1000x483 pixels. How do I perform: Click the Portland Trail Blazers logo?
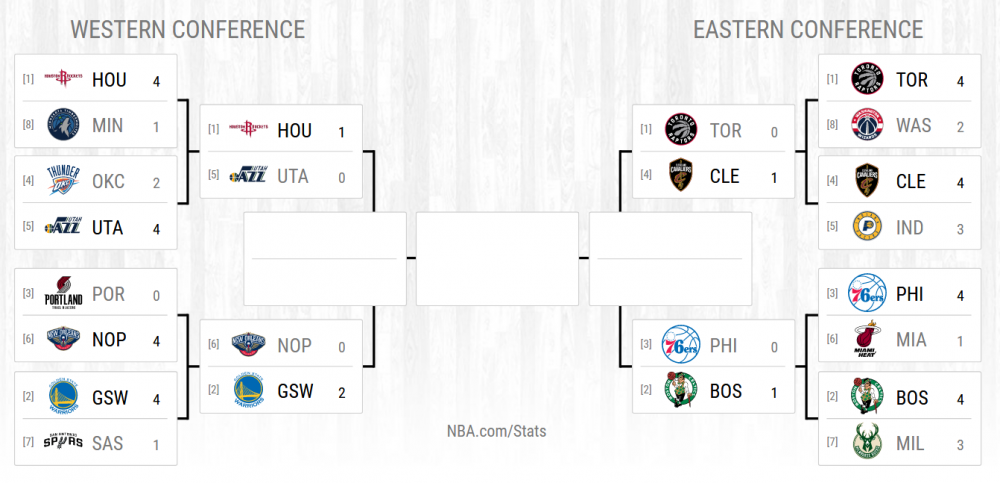tap(62, 295)
